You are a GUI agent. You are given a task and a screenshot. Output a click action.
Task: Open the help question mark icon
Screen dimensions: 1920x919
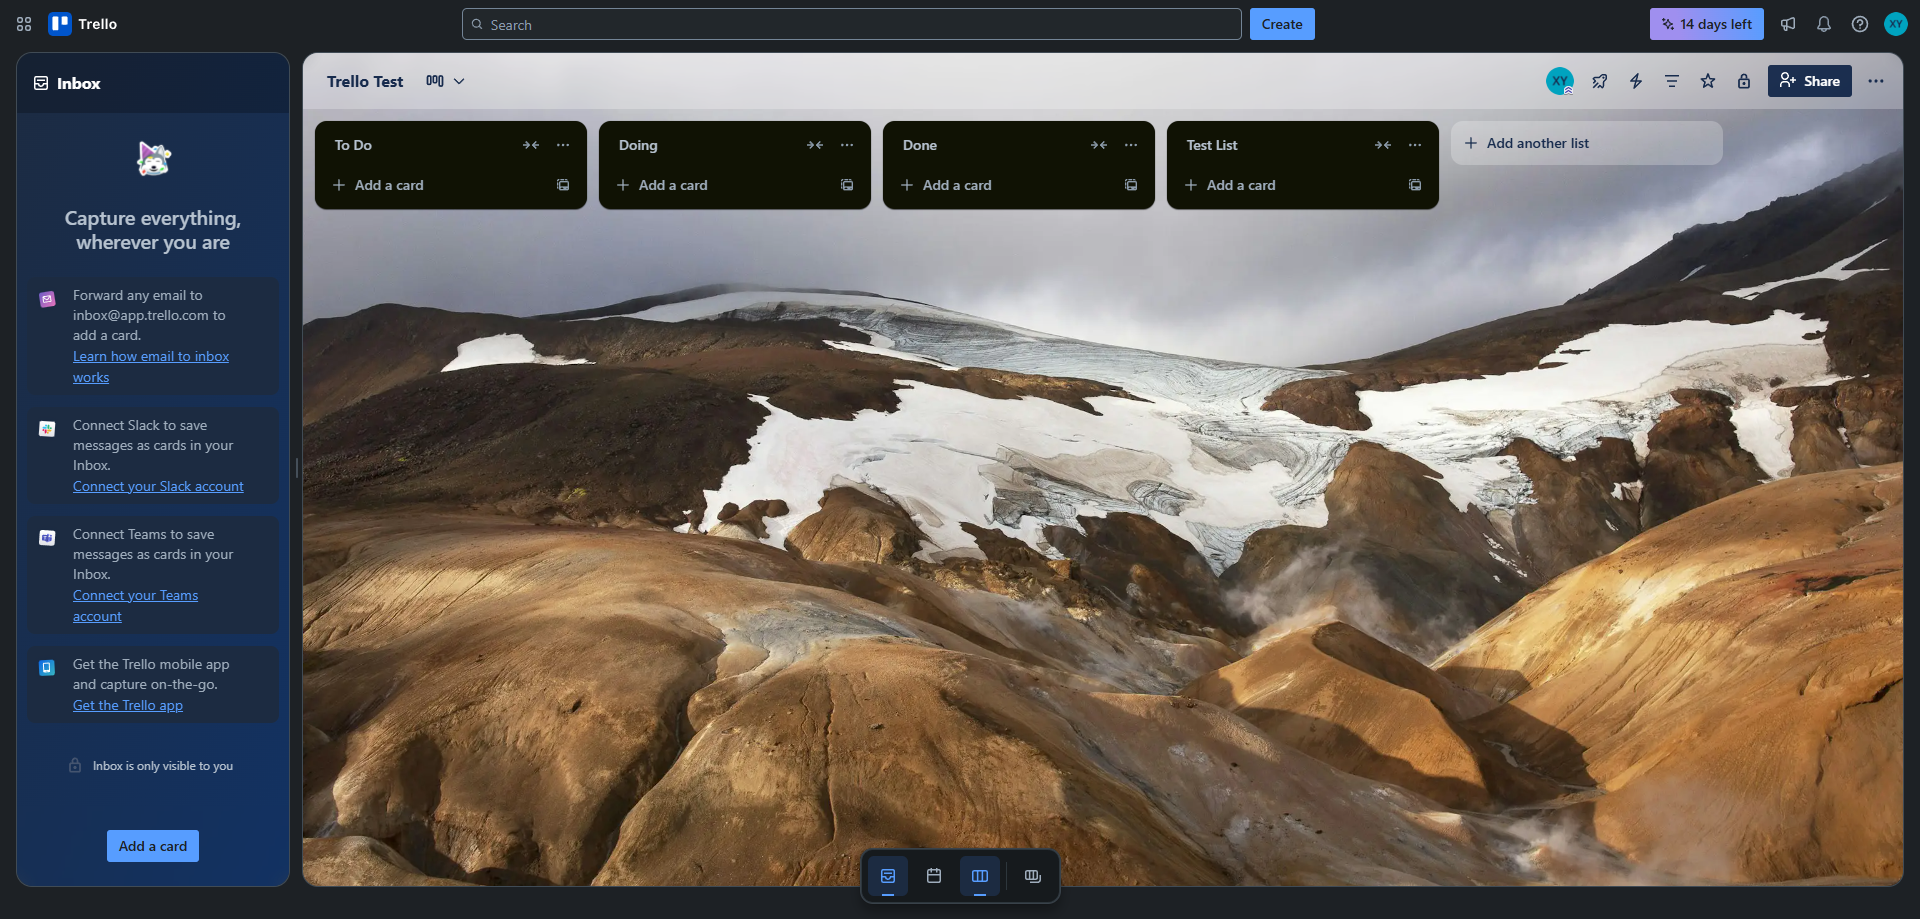(x=1860, y=24)
